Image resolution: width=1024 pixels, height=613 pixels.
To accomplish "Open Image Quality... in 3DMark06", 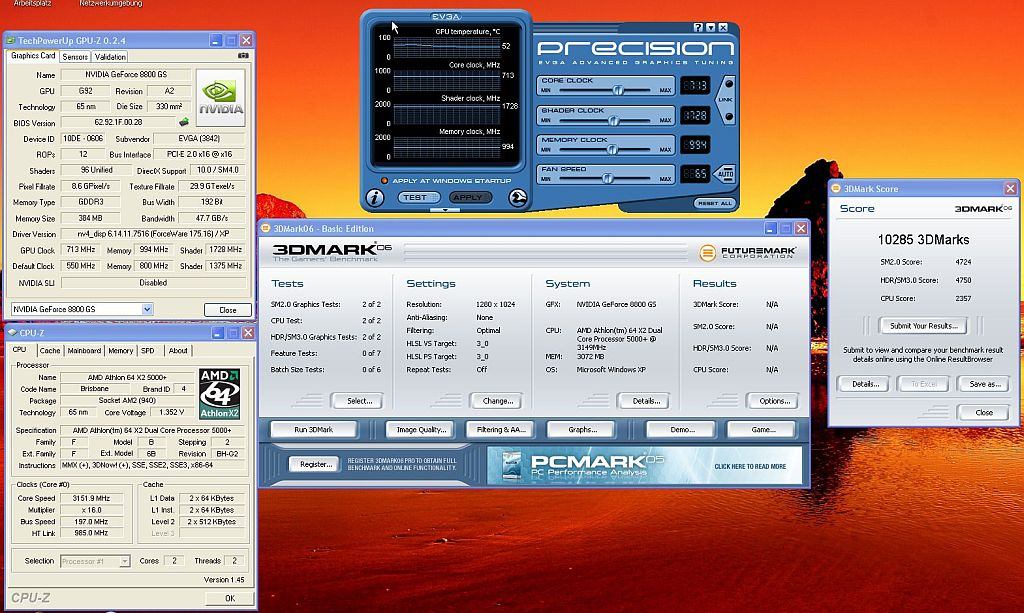I will 421,430.
